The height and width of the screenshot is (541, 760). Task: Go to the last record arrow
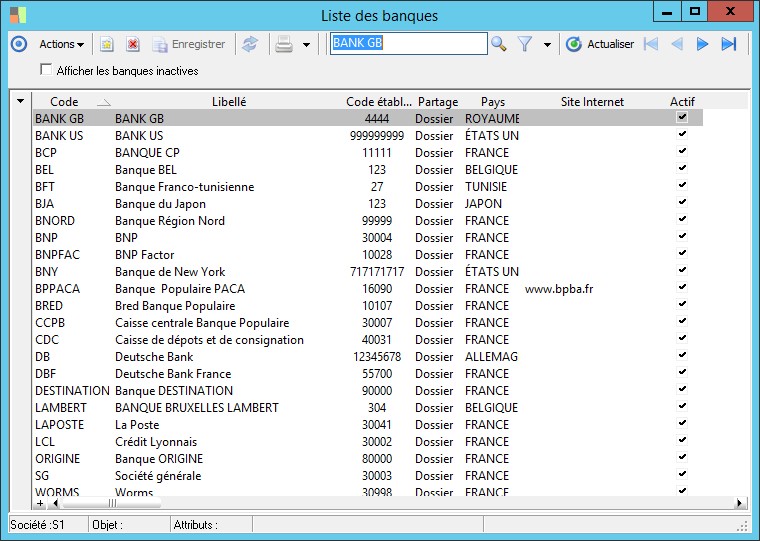point(729,44)
